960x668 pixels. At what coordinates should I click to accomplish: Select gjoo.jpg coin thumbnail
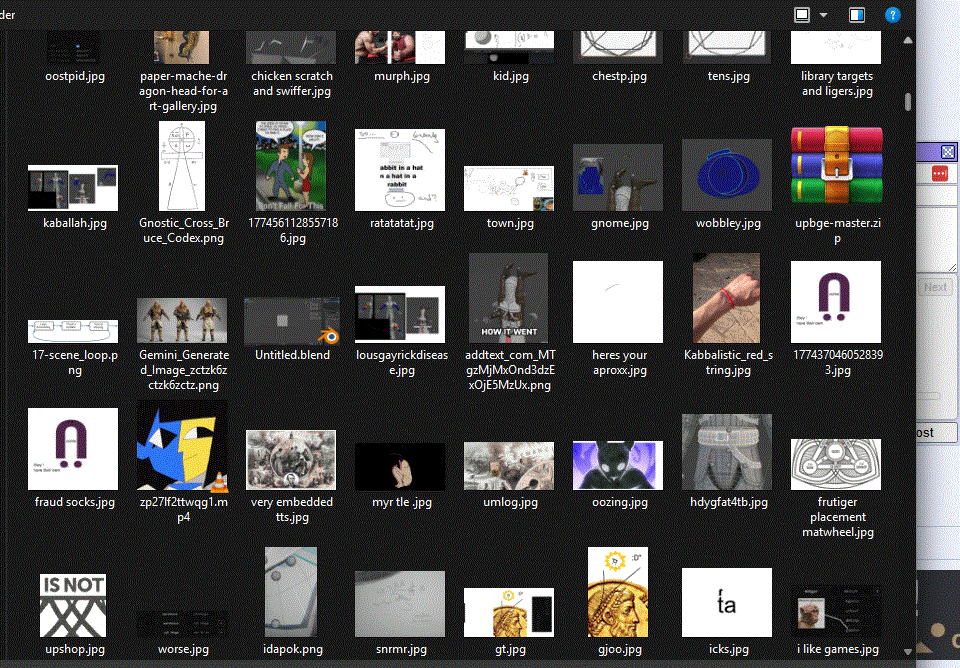(x=618, y=592)
